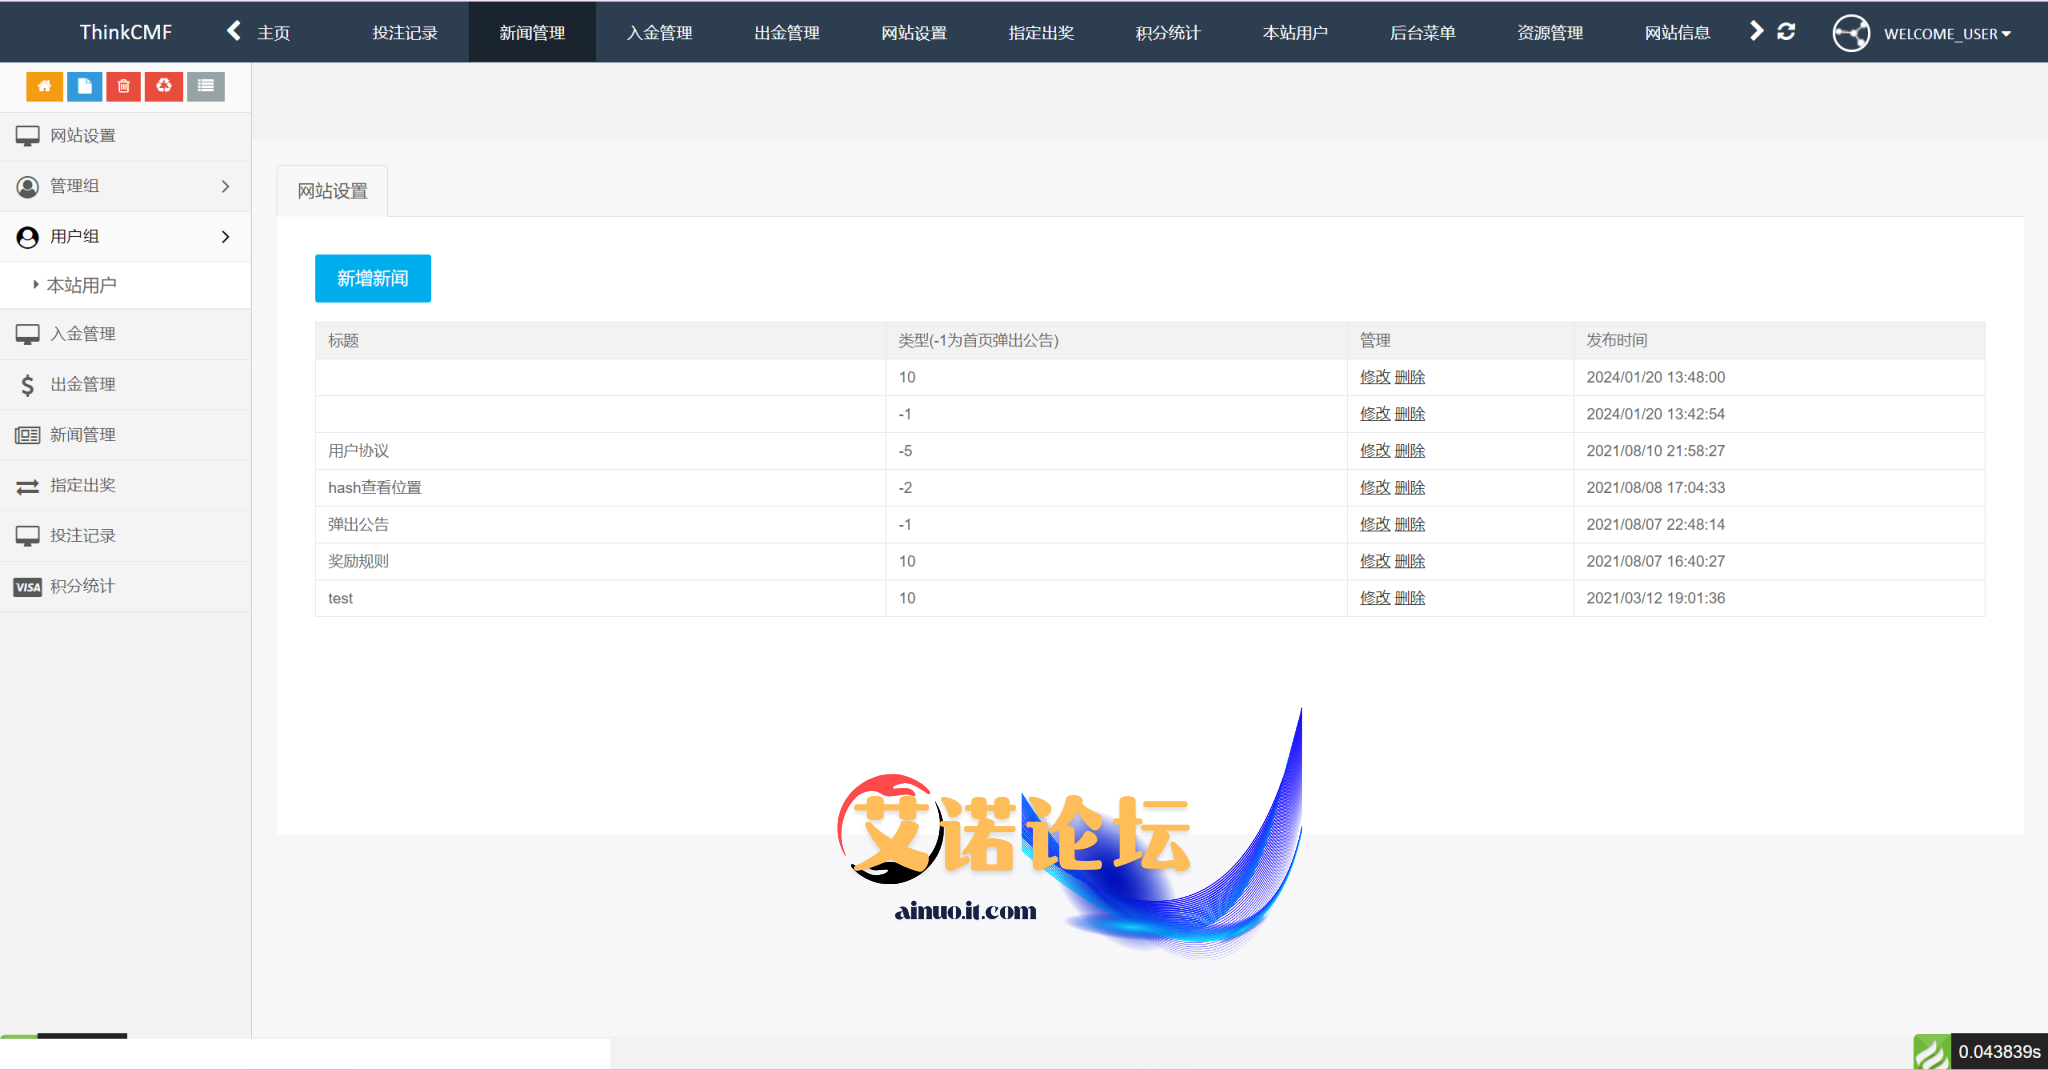
Task: Click the 0.043839s runtime indicator
Action: (1999, 1052)
